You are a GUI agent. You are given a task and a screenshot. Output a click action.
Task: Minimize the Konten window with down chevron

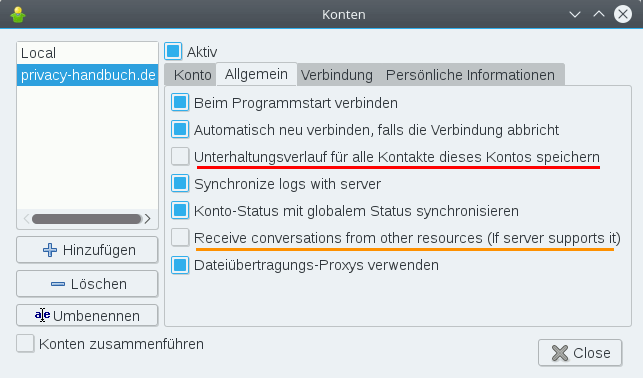coord(575,15)
